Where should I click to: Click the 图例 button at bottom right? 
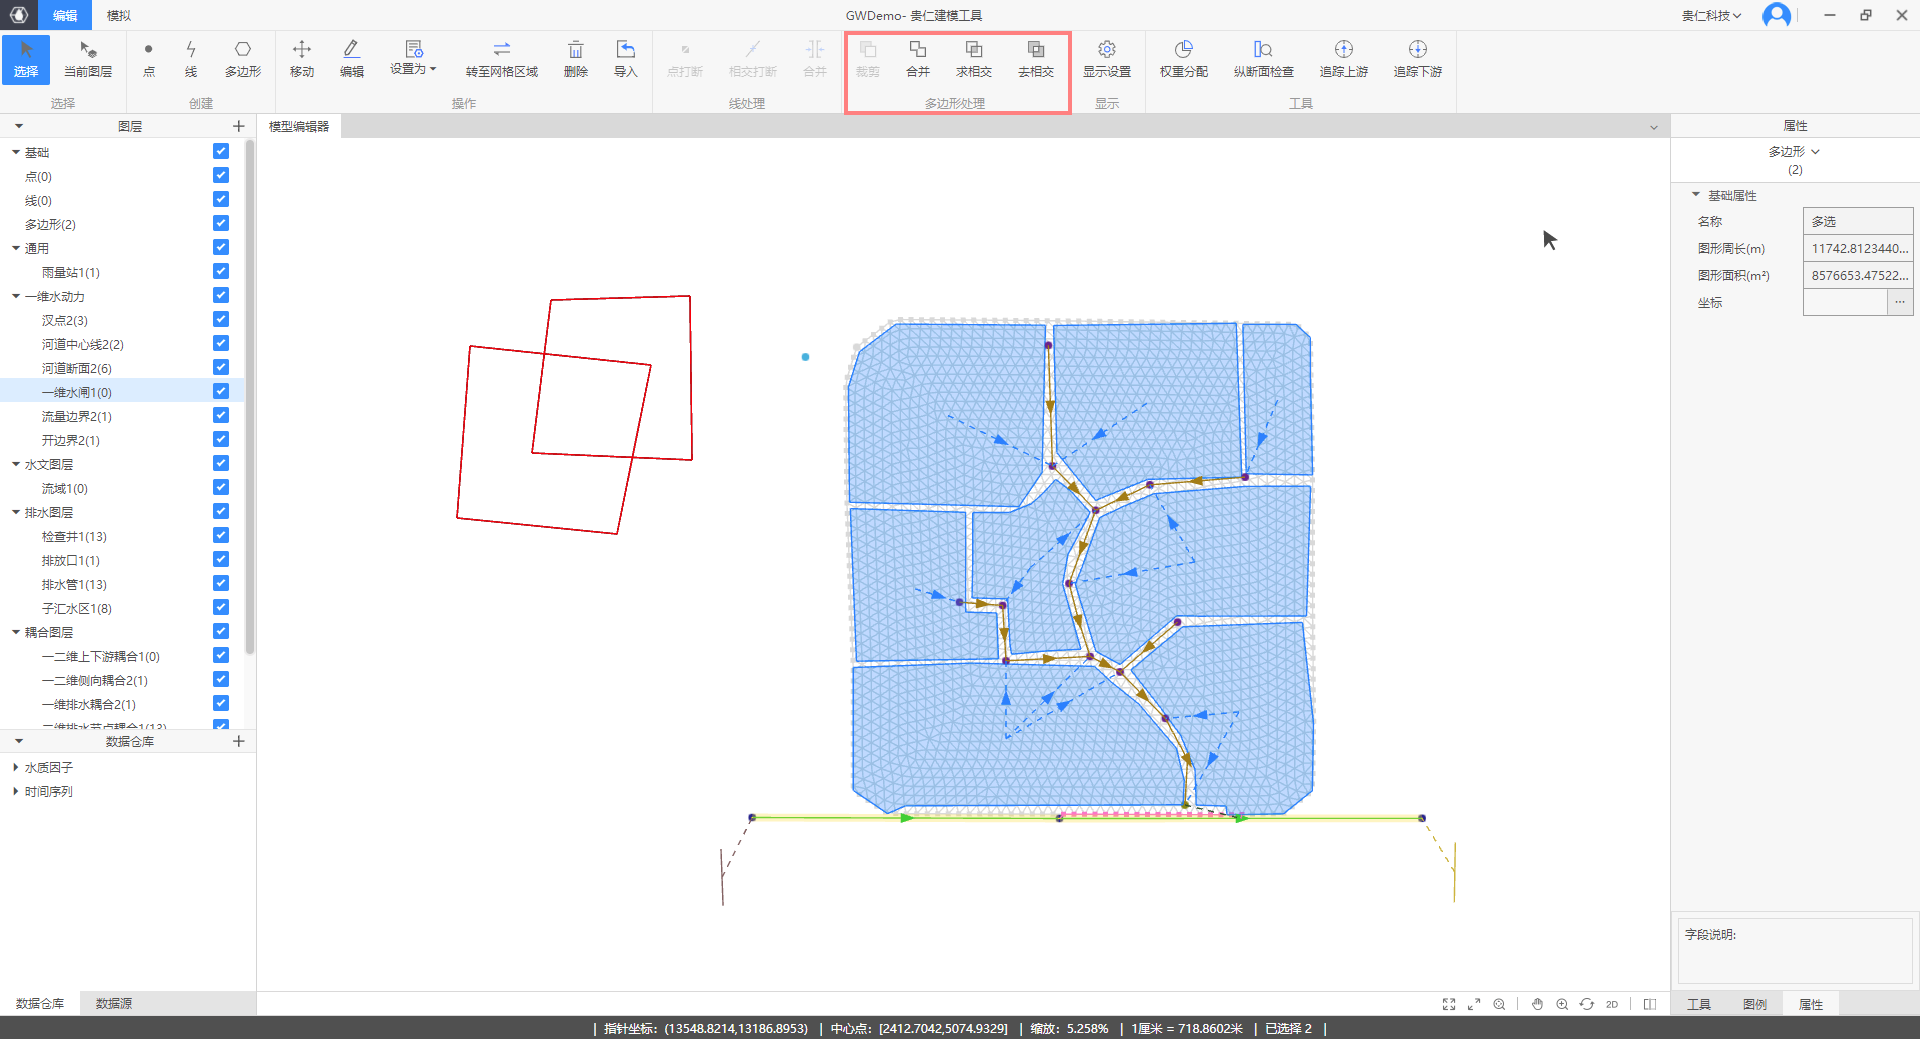[x=1754, y=1004]
